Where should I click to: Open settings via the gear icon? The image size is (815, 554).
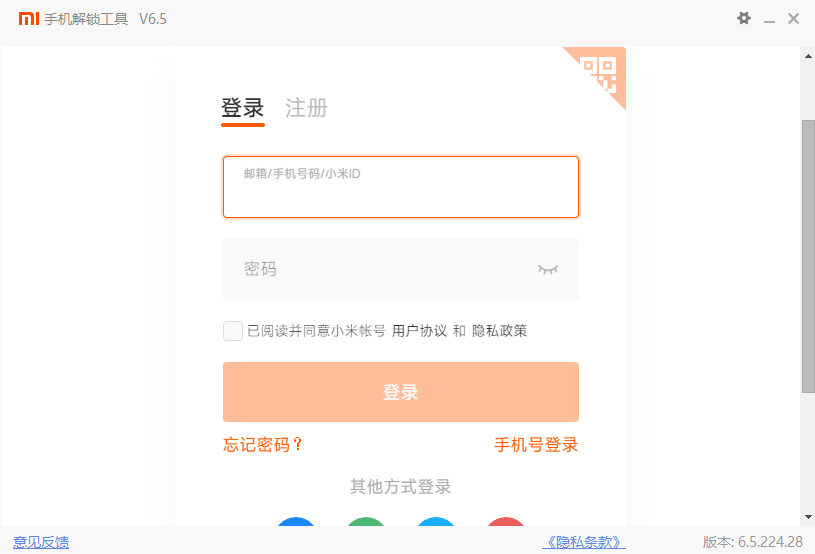(743, 18)
